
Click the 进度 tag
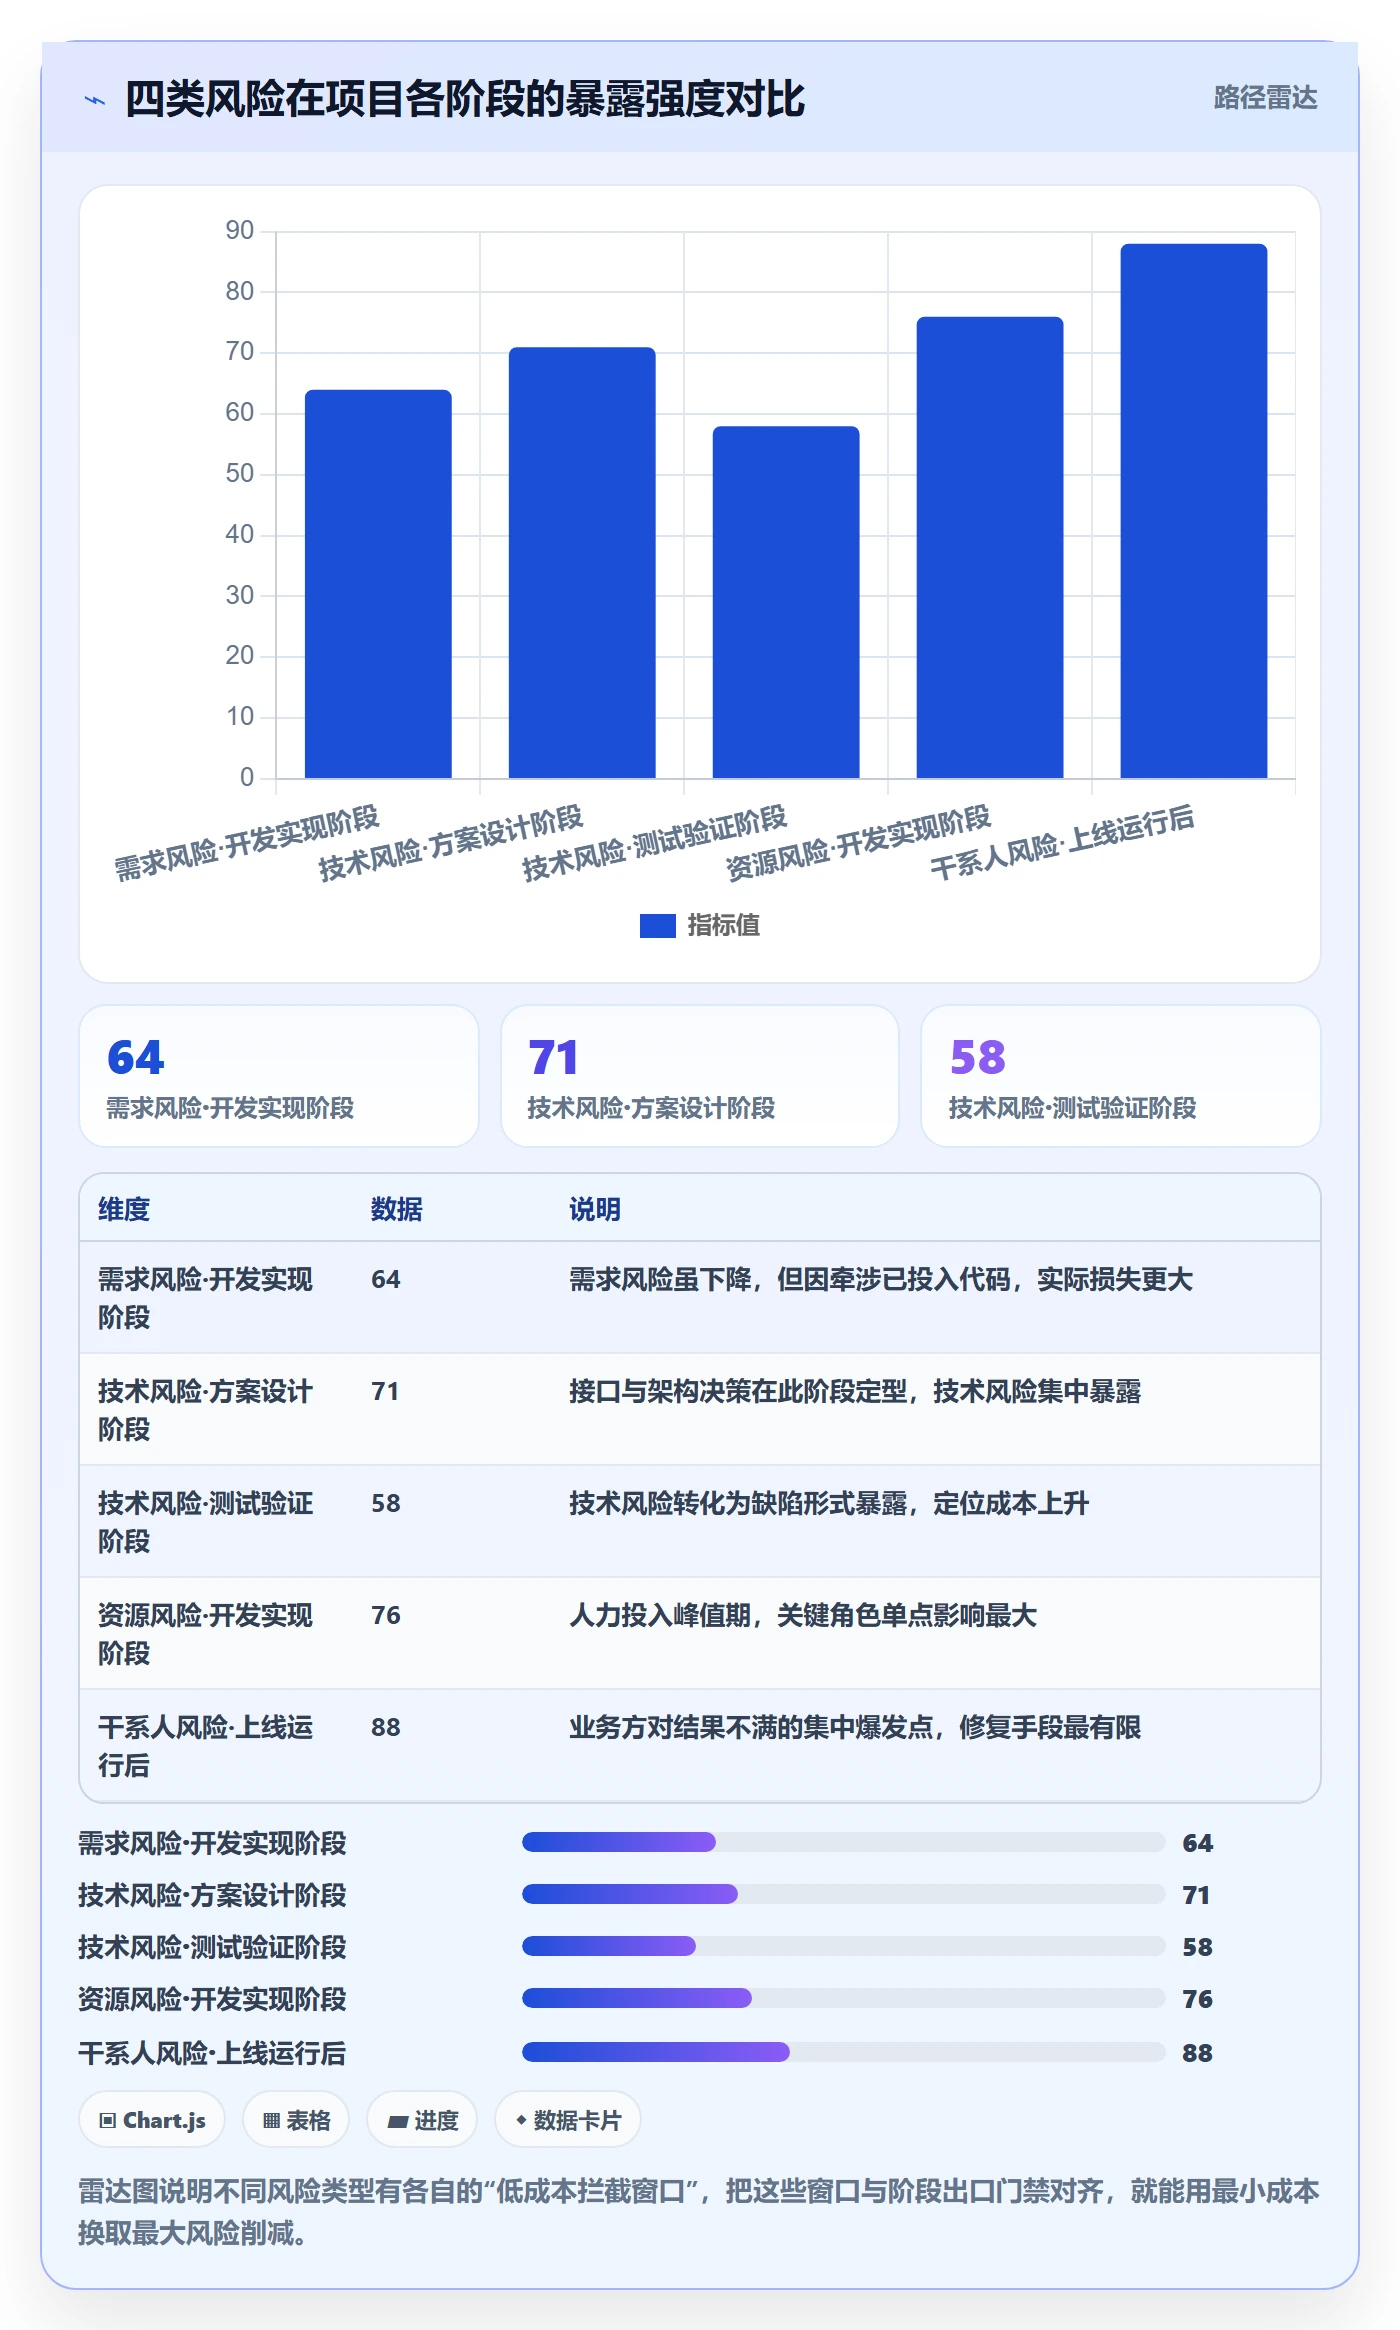click(x=422, y=2120)
